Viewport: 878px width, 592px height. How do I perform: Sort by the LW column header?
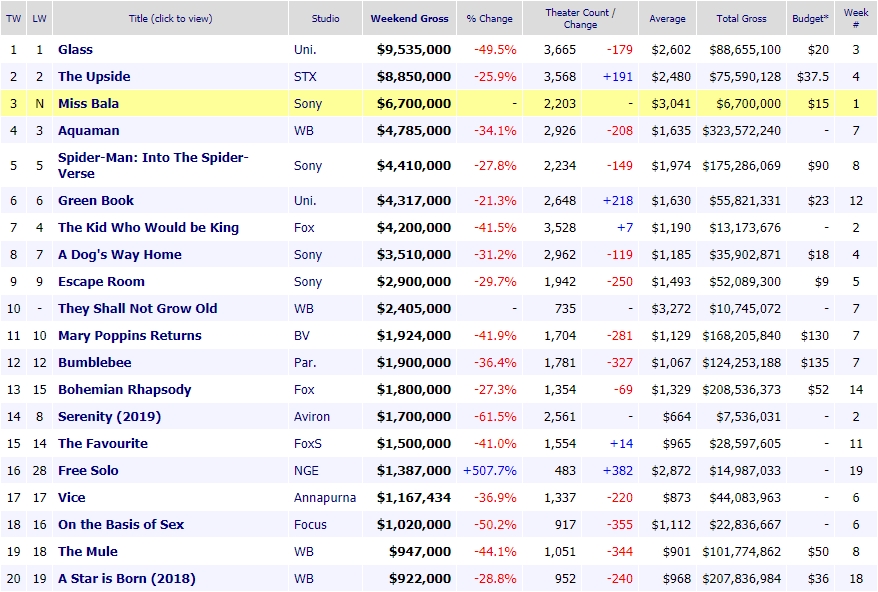[x=39, y=18]
